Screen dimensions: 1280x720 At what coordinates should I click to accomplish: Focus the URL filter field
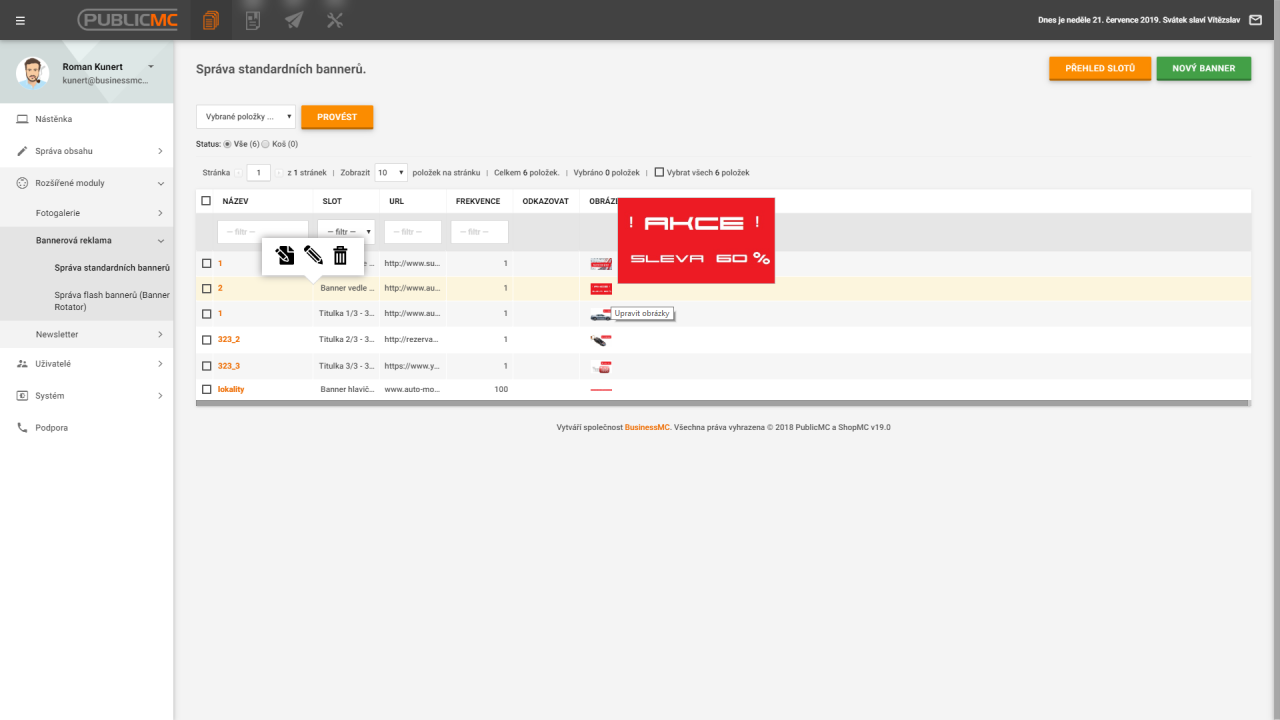[x=413, y=232]
